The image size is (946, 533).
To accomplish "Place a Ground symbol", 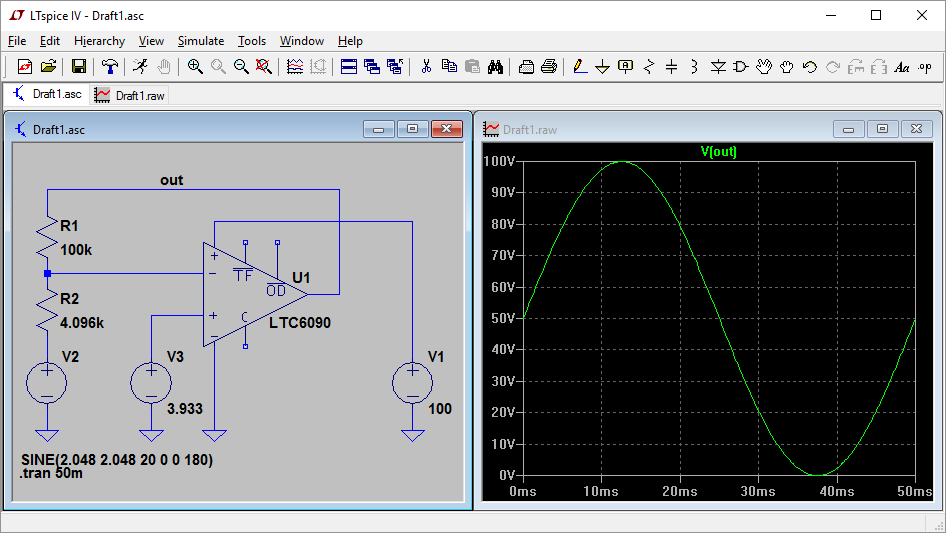I will (x=602, y=66).
